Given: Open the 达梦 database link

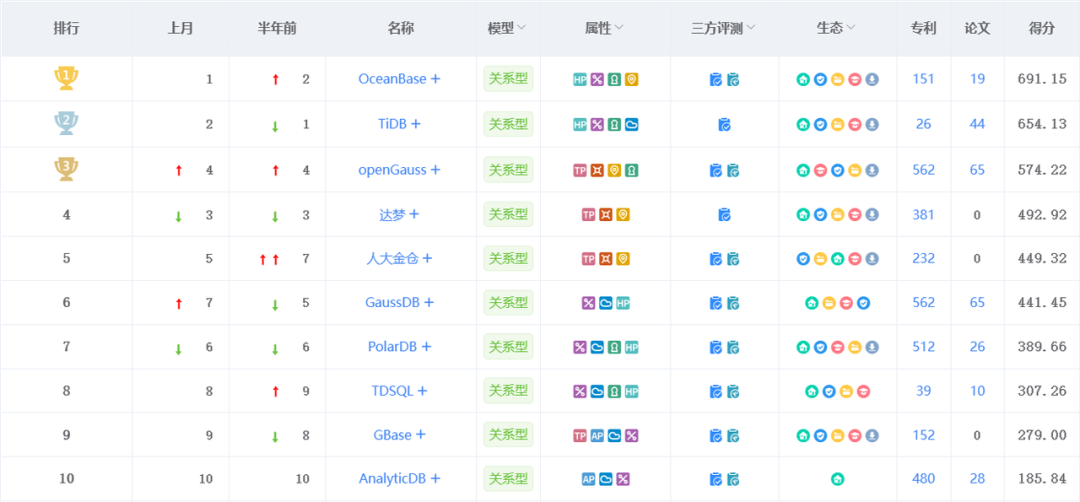Looking at the screenshot, I should click(x=393, y=215).
